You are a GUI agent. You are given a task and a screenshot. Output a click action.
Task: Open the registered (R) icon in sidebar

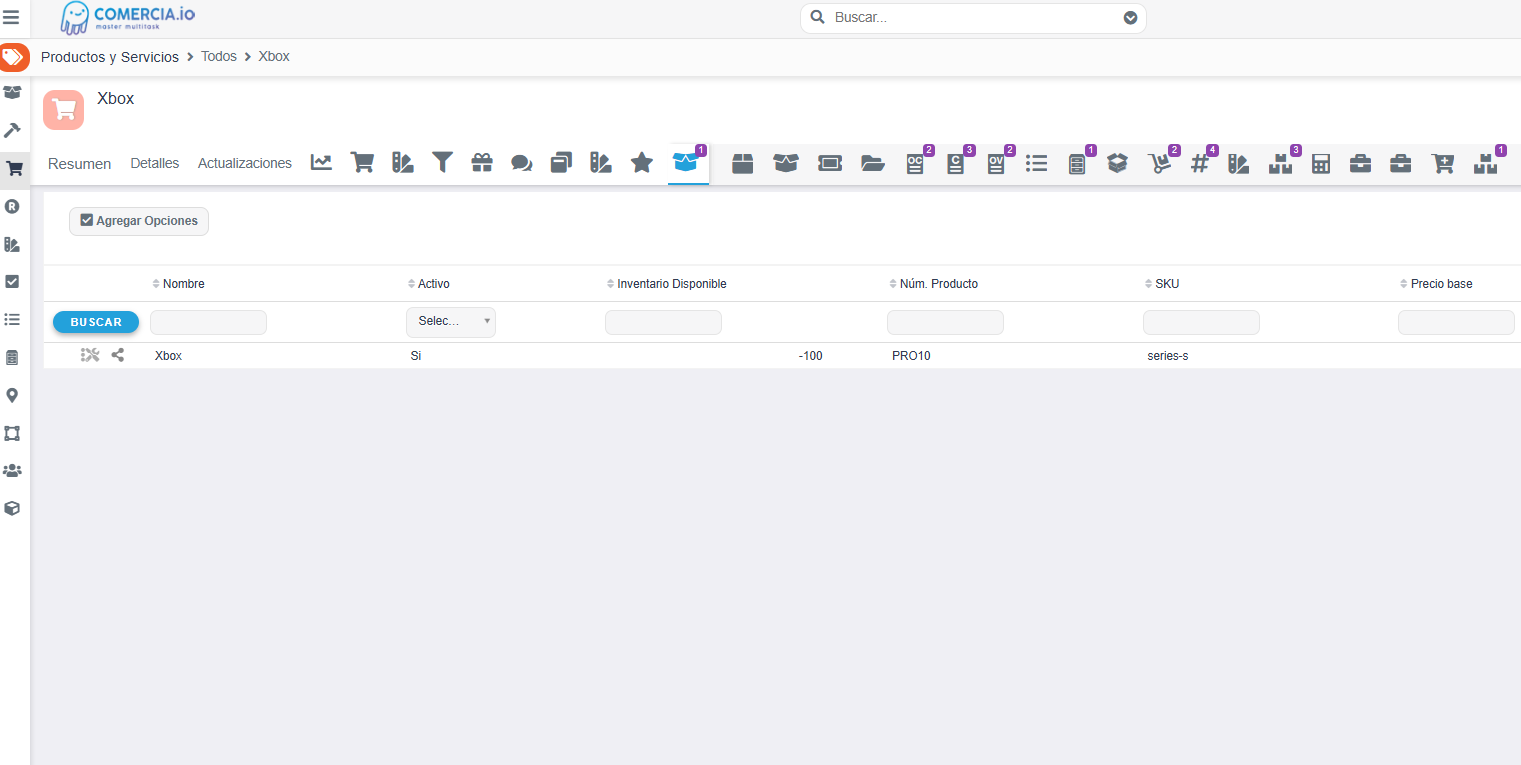click(x=12, y=206)
